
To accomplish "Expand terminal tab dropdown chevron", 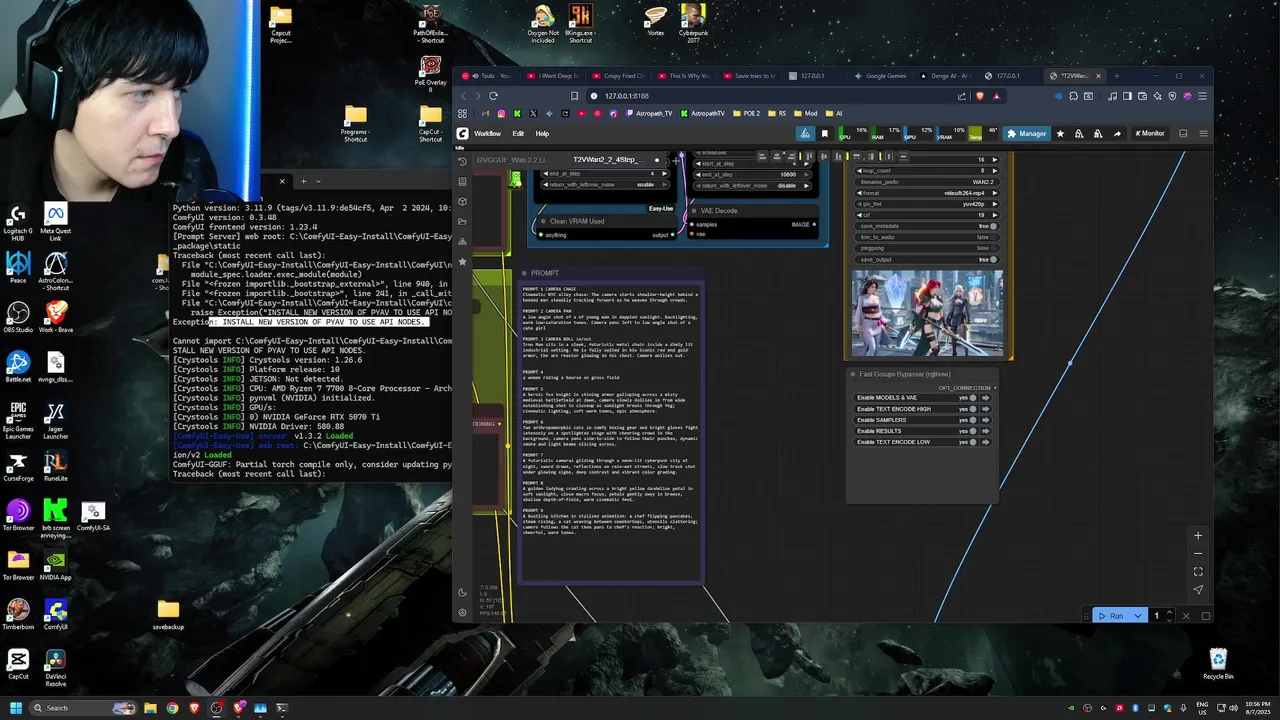I will (x=318, y=181).
